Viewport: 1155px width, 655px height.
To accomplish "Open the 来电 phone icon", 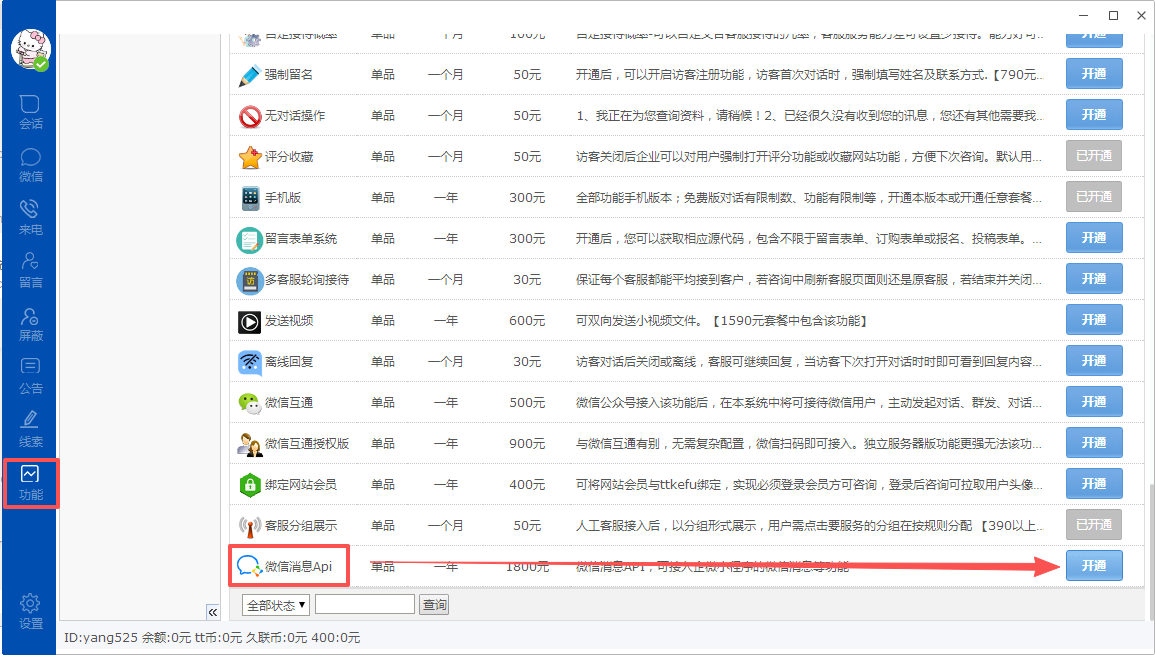I will (x=30, y=218).
